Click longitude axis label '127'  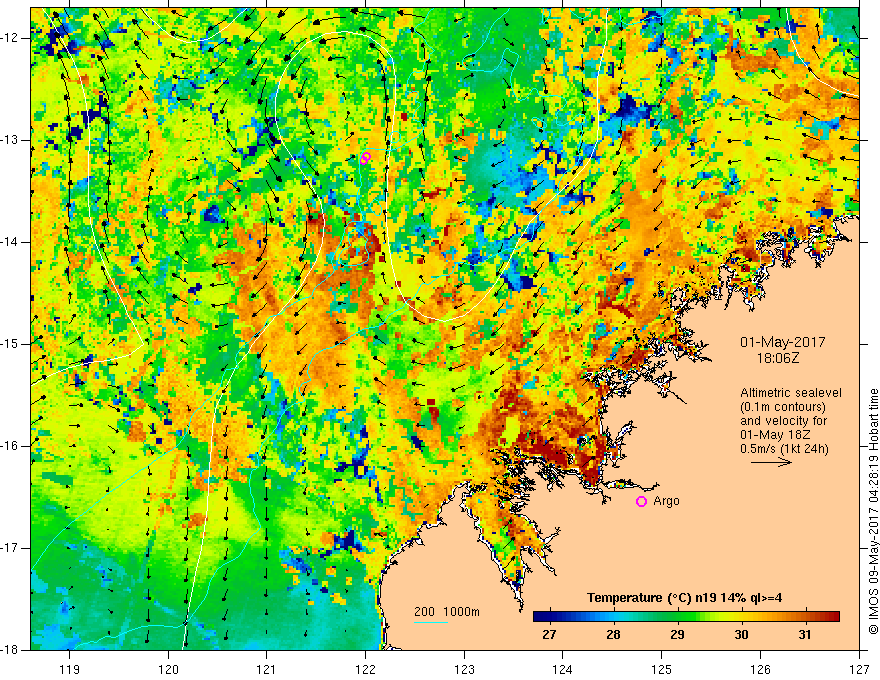(x=859, y=669)
